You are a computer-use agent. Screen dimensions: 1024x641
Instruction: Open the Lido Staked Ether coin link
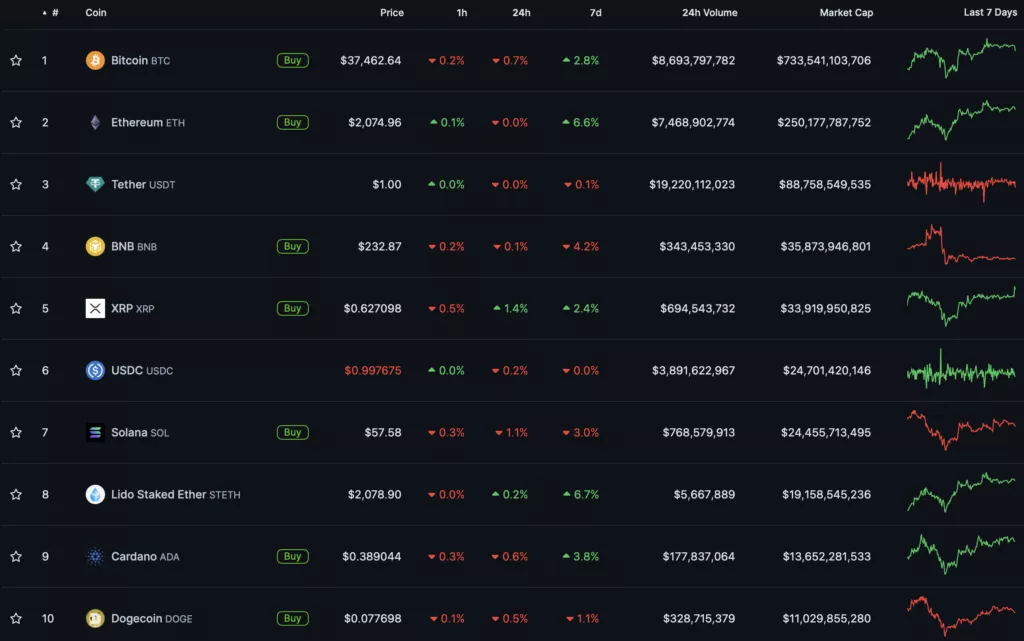click(158, 494)
